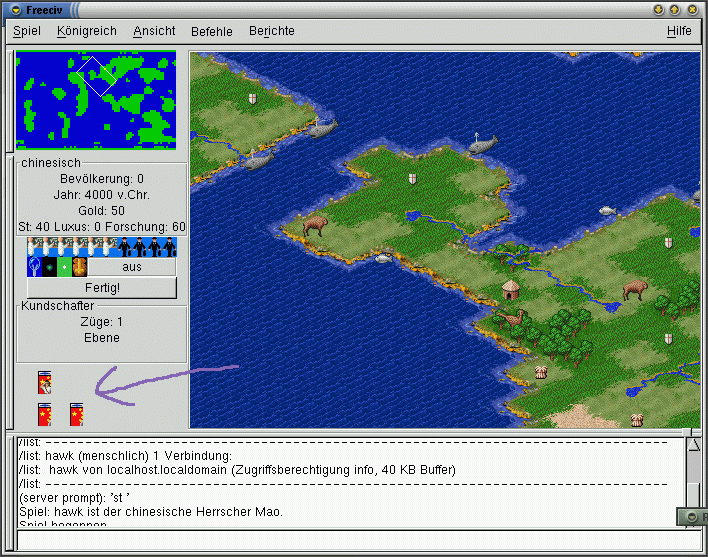Click the 'chinesische Herrscher Mao' chat line
The height and width of the screenshot is (557, 708).
pyautogui.click(x=151, y=512)
